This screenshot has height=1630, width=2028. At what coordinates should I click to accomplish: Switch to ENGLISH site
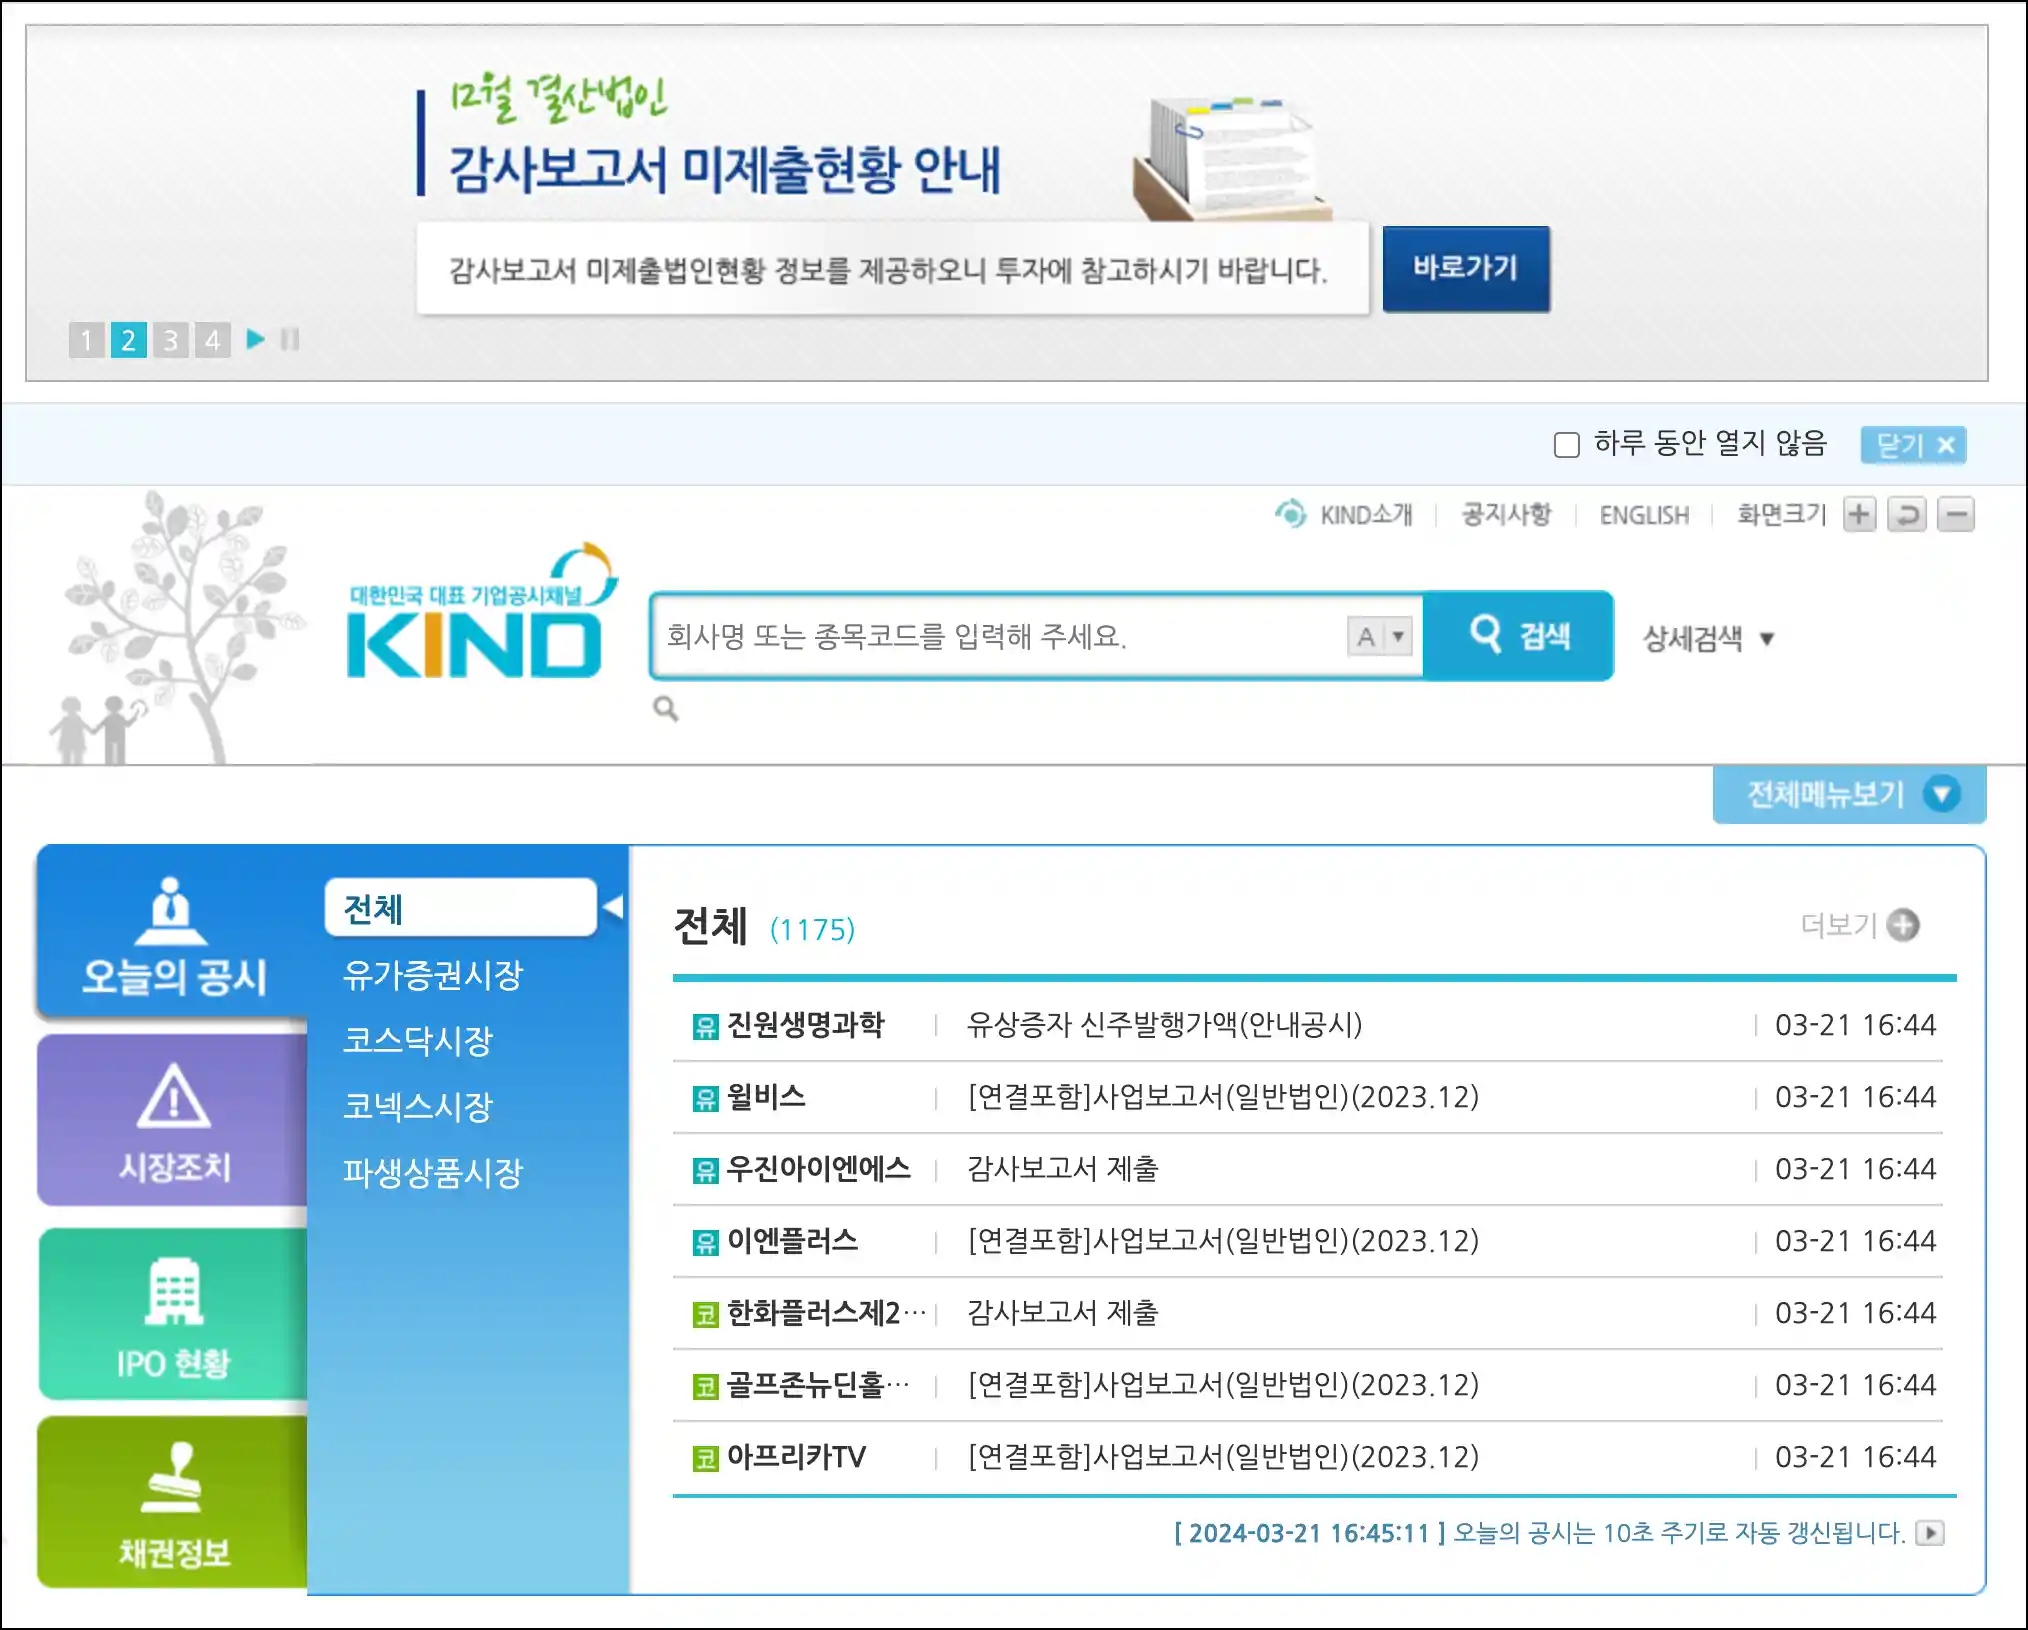click(x=1644, y=515)
